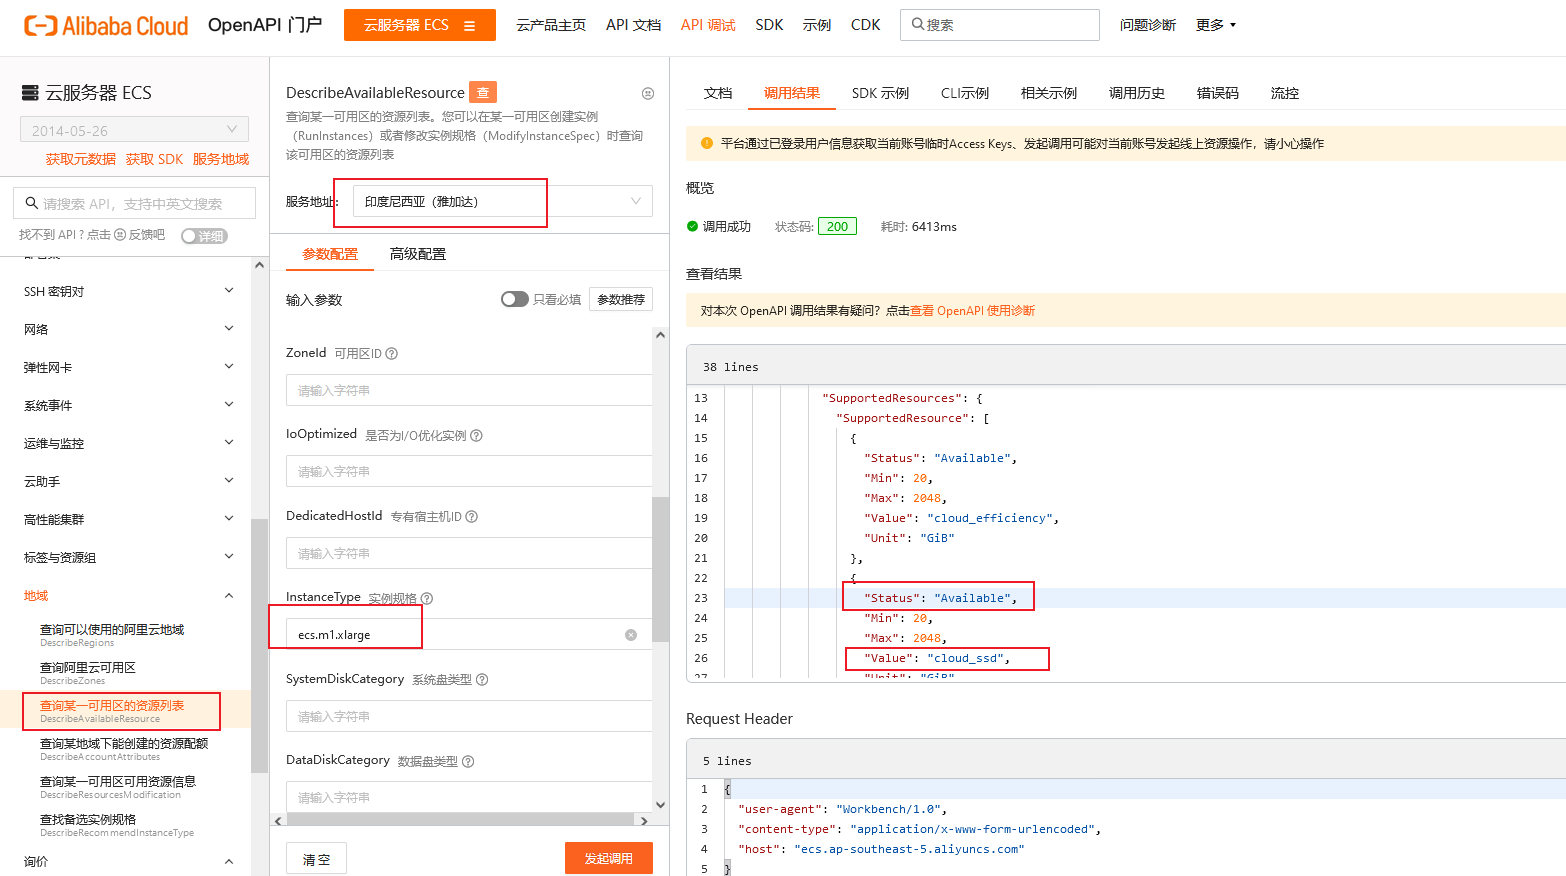Click the feedback smiley icon in the sidebar
The image size is (1566, 876).
[x=120, y=235]
